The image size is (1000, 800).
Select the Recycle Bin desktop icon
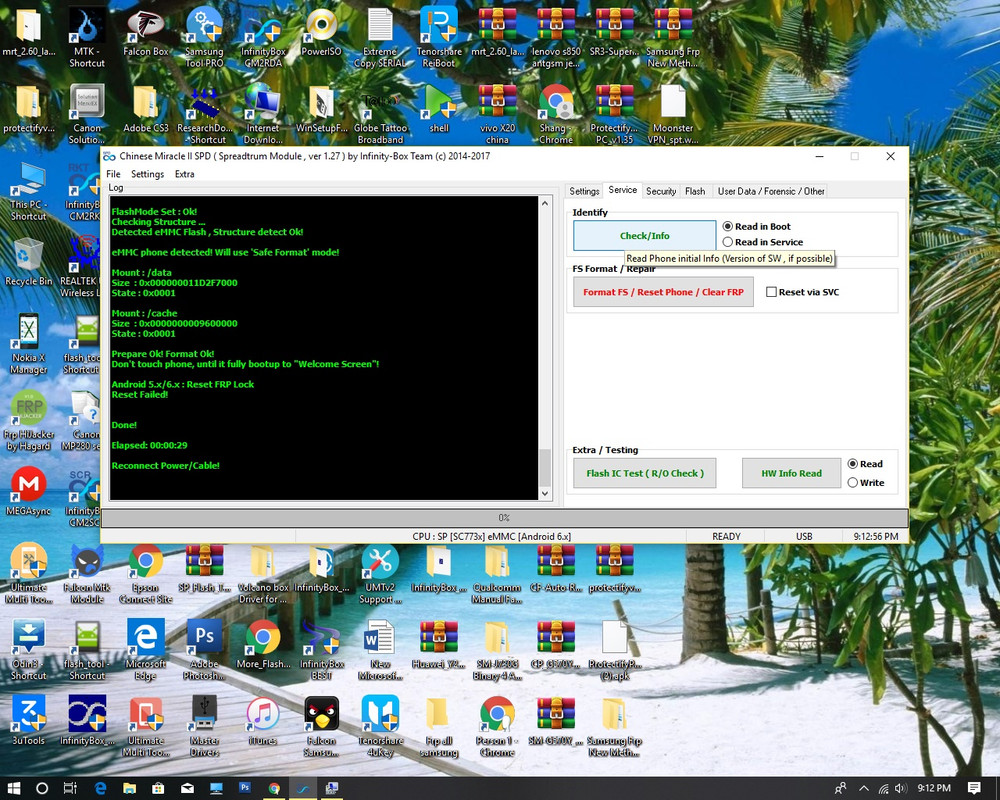28,262
